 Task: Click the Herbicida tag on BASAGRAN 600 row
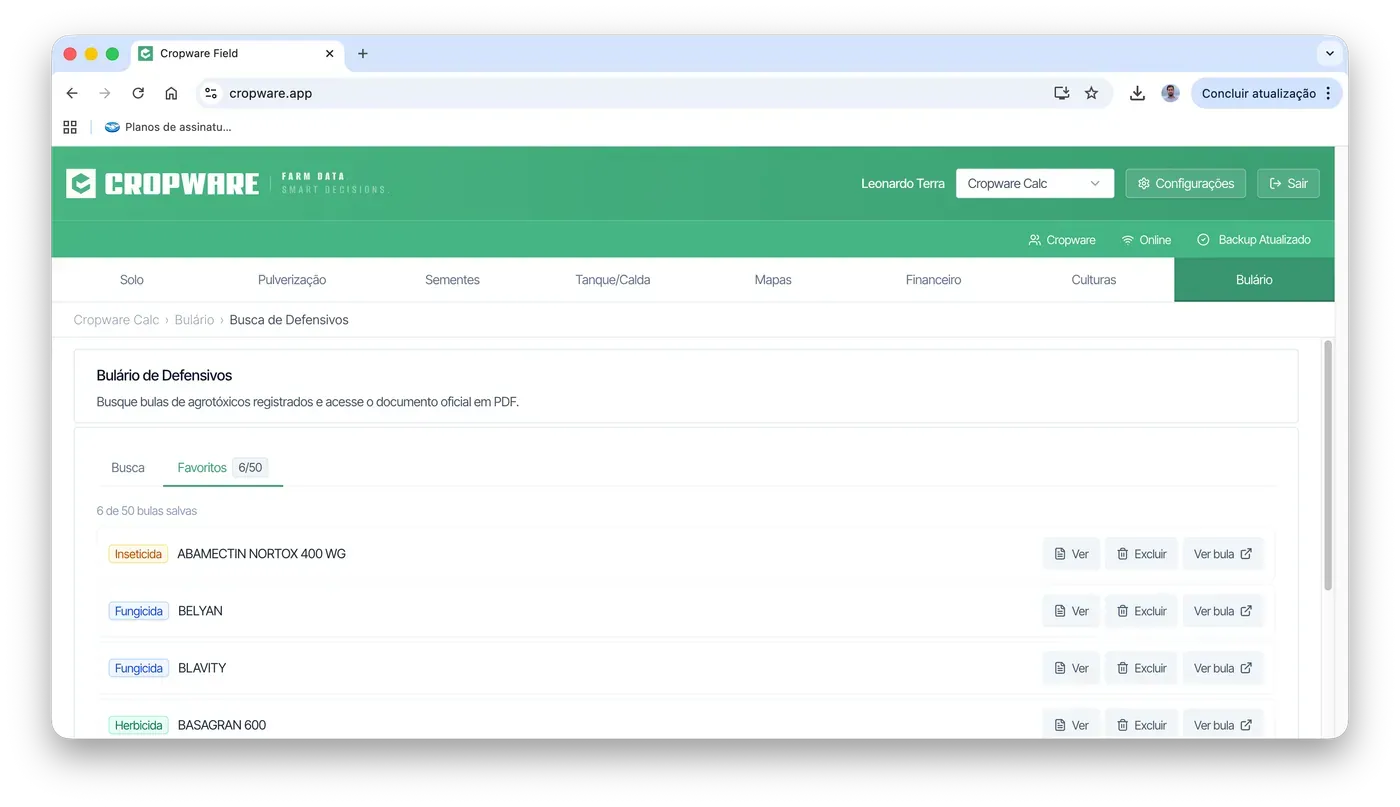[x=139, y=725]
